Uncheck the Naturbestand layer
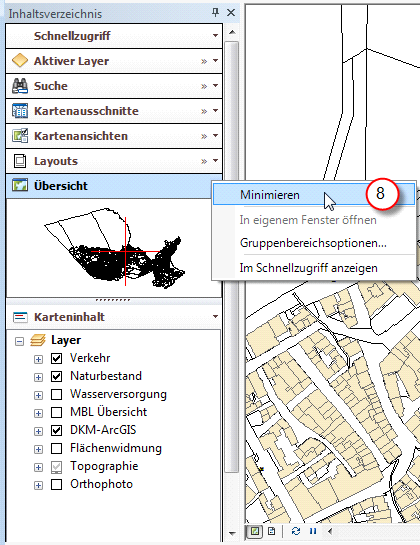 (x=56, y=376)
